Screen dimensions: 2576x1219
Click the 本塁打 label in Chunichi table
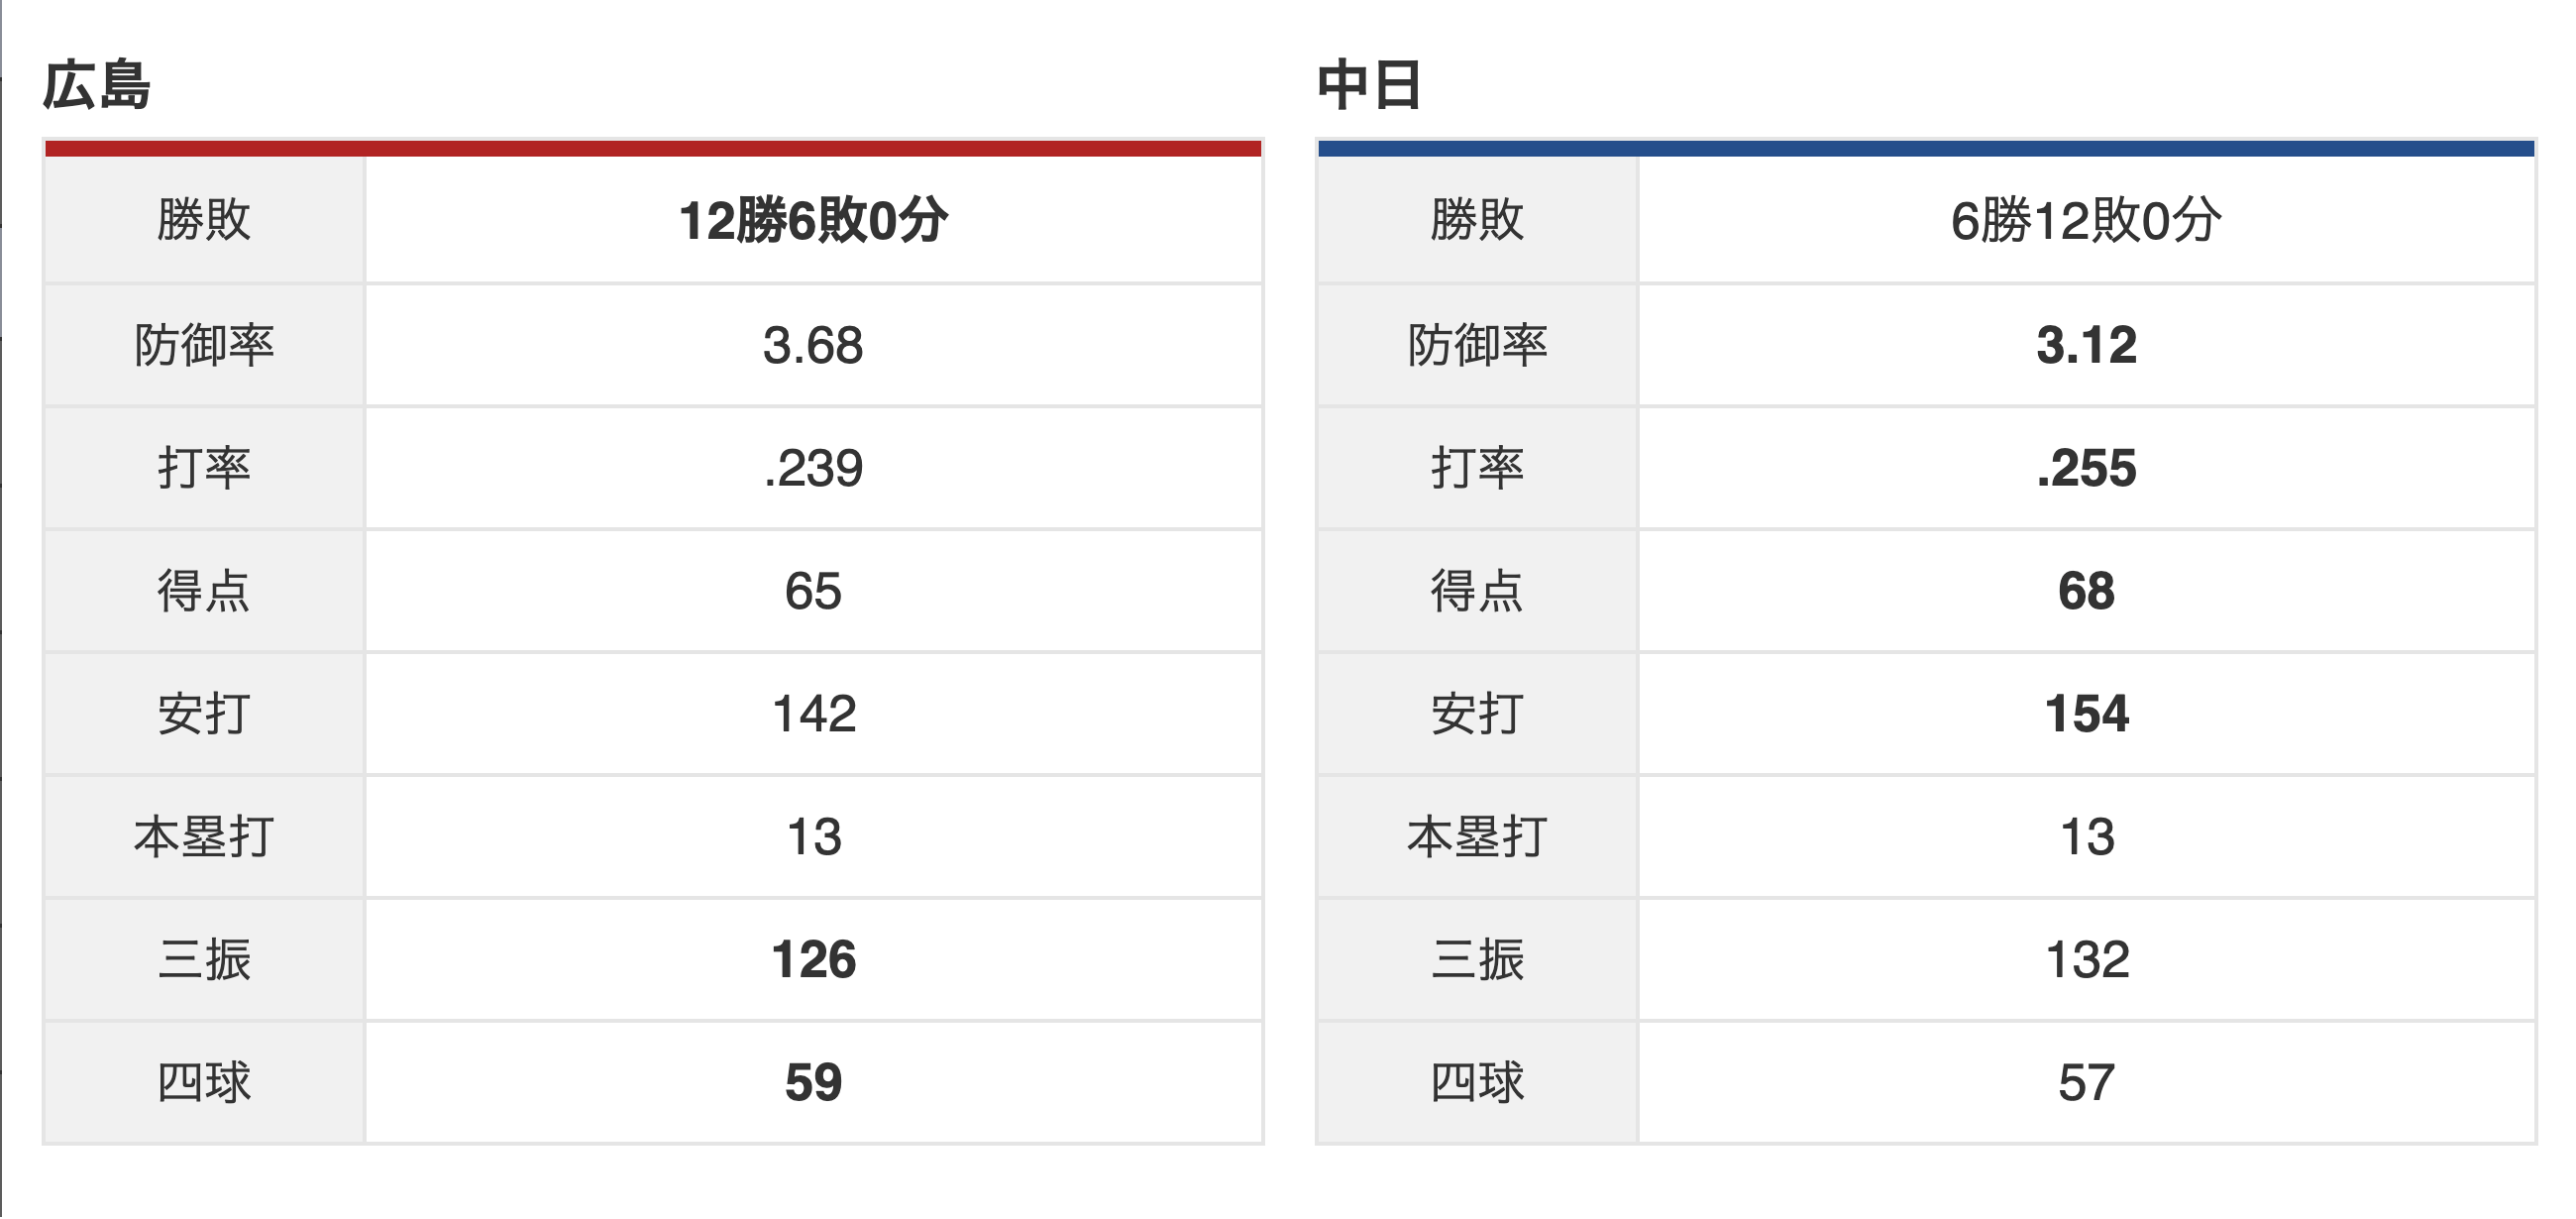pyautogui.click(x=1477, y=838)
